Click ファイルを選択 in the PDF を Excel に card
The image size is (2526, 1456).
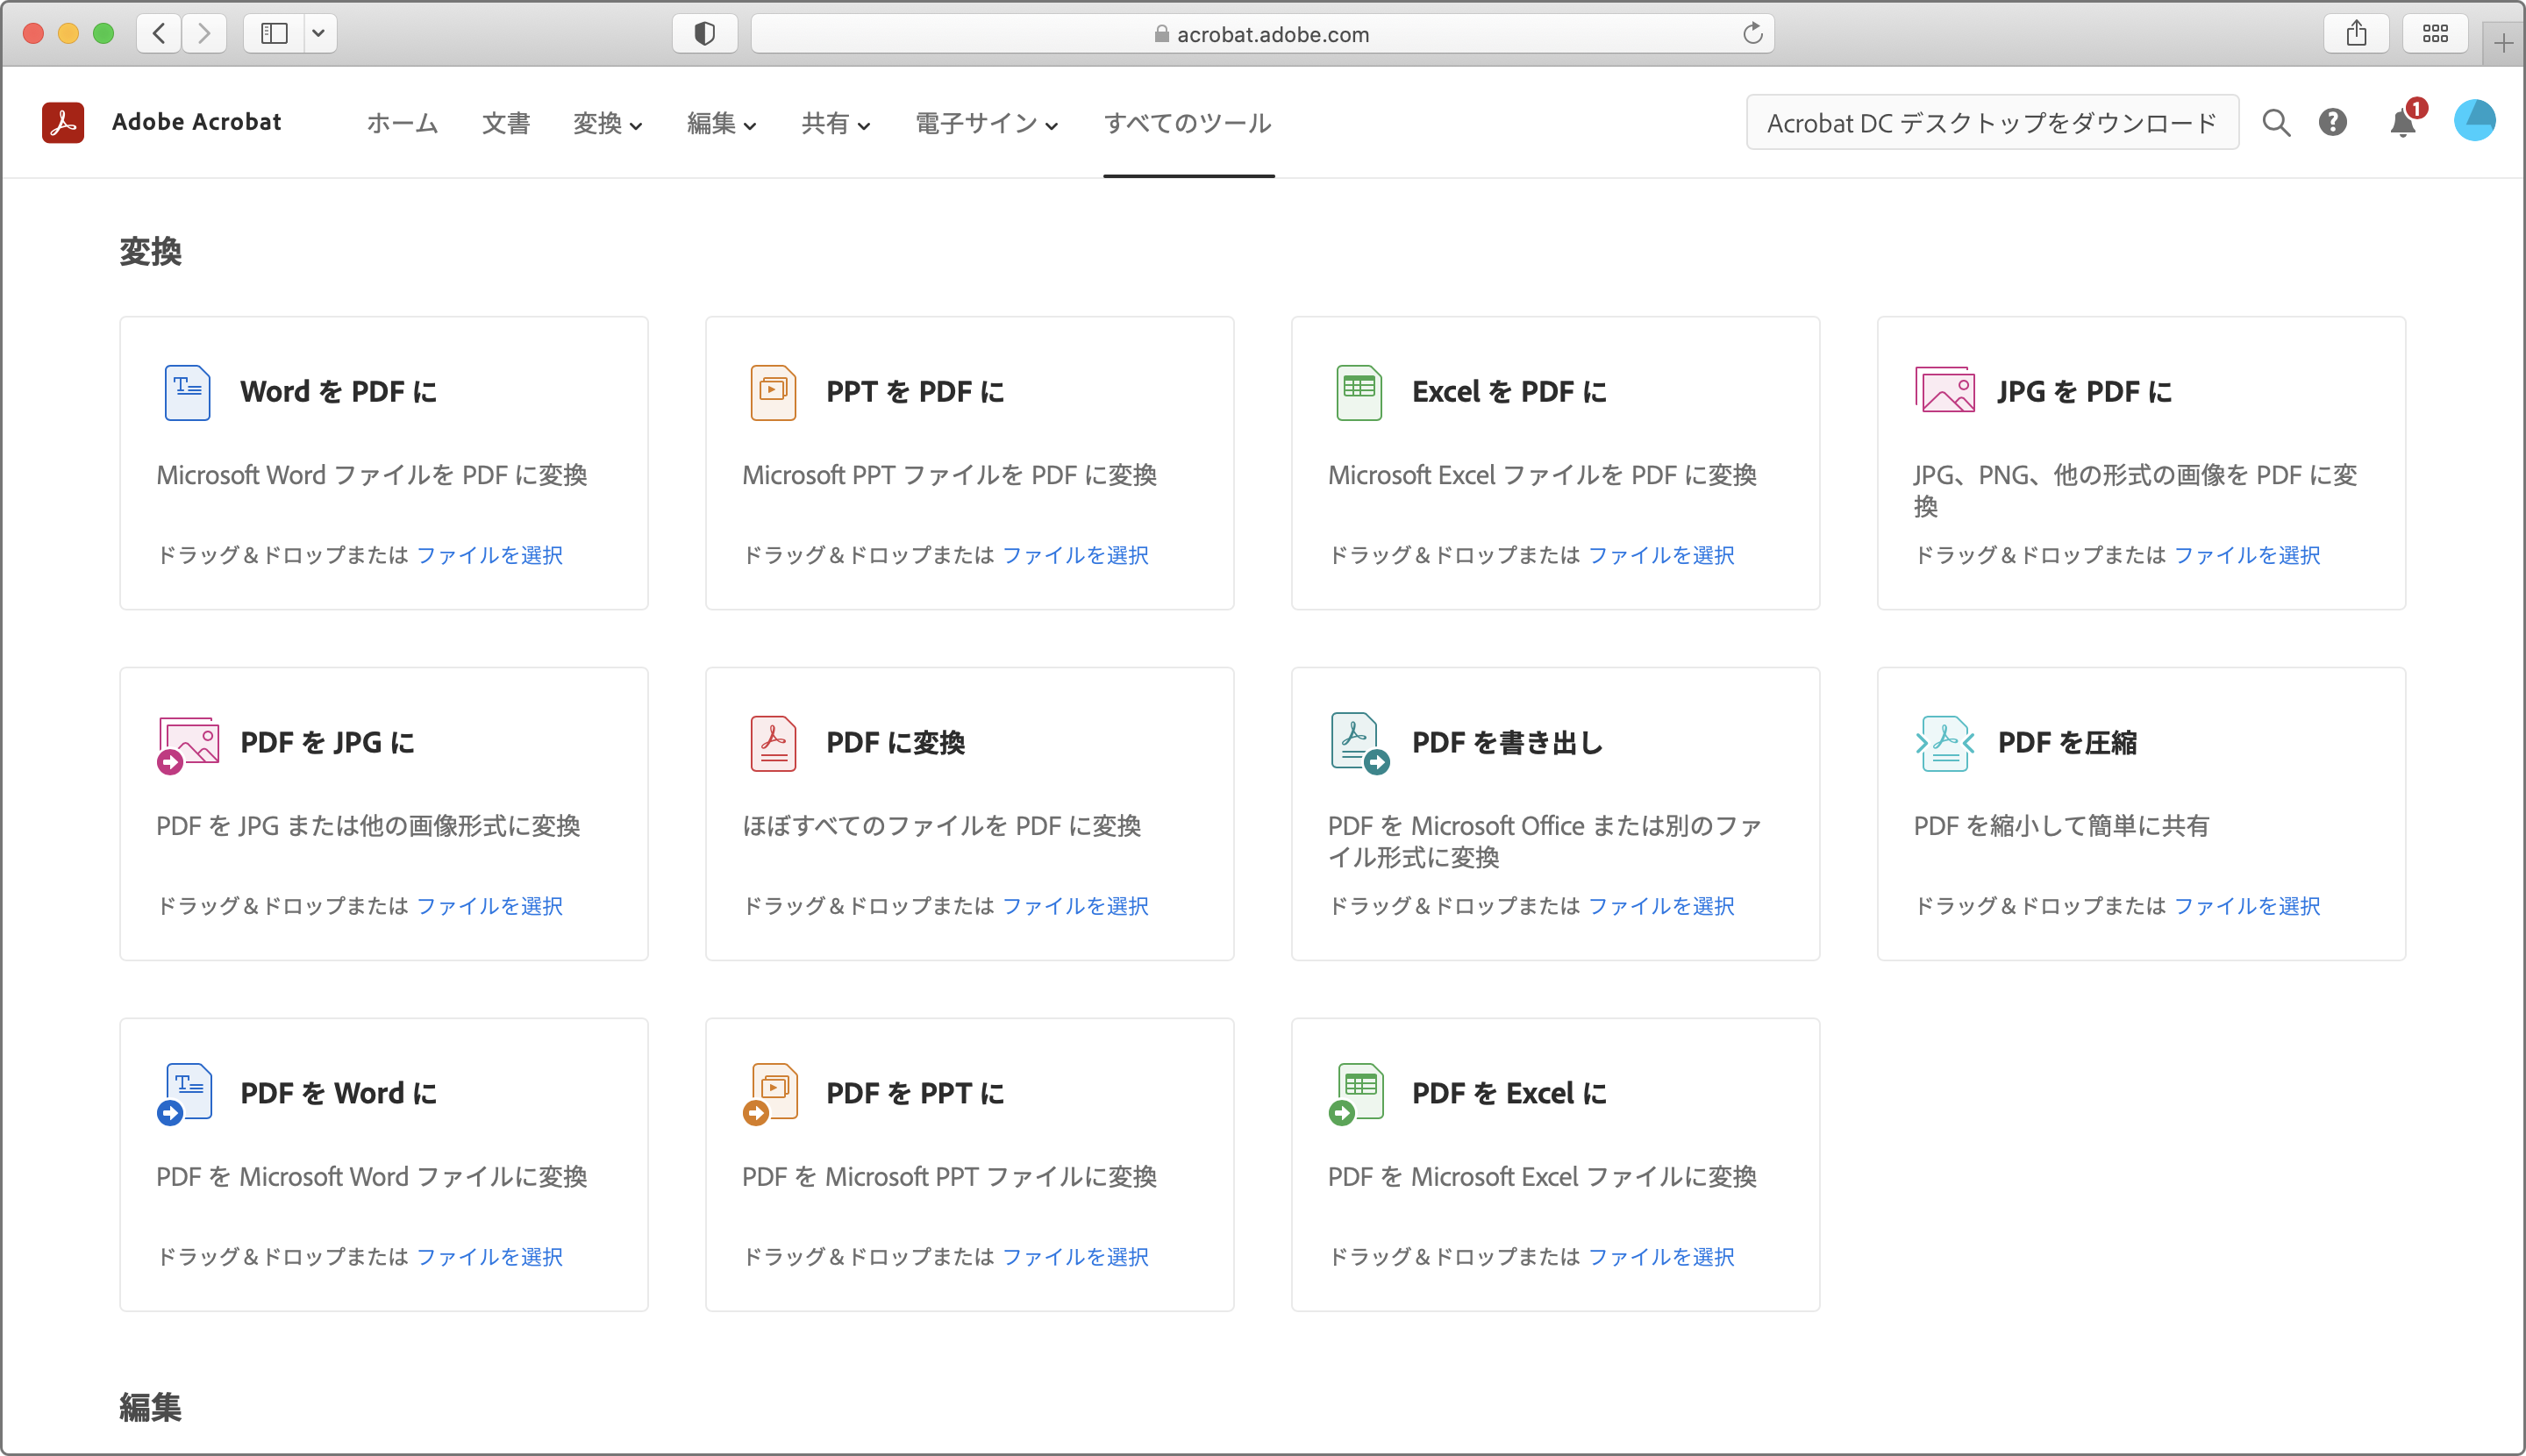1661,1257
